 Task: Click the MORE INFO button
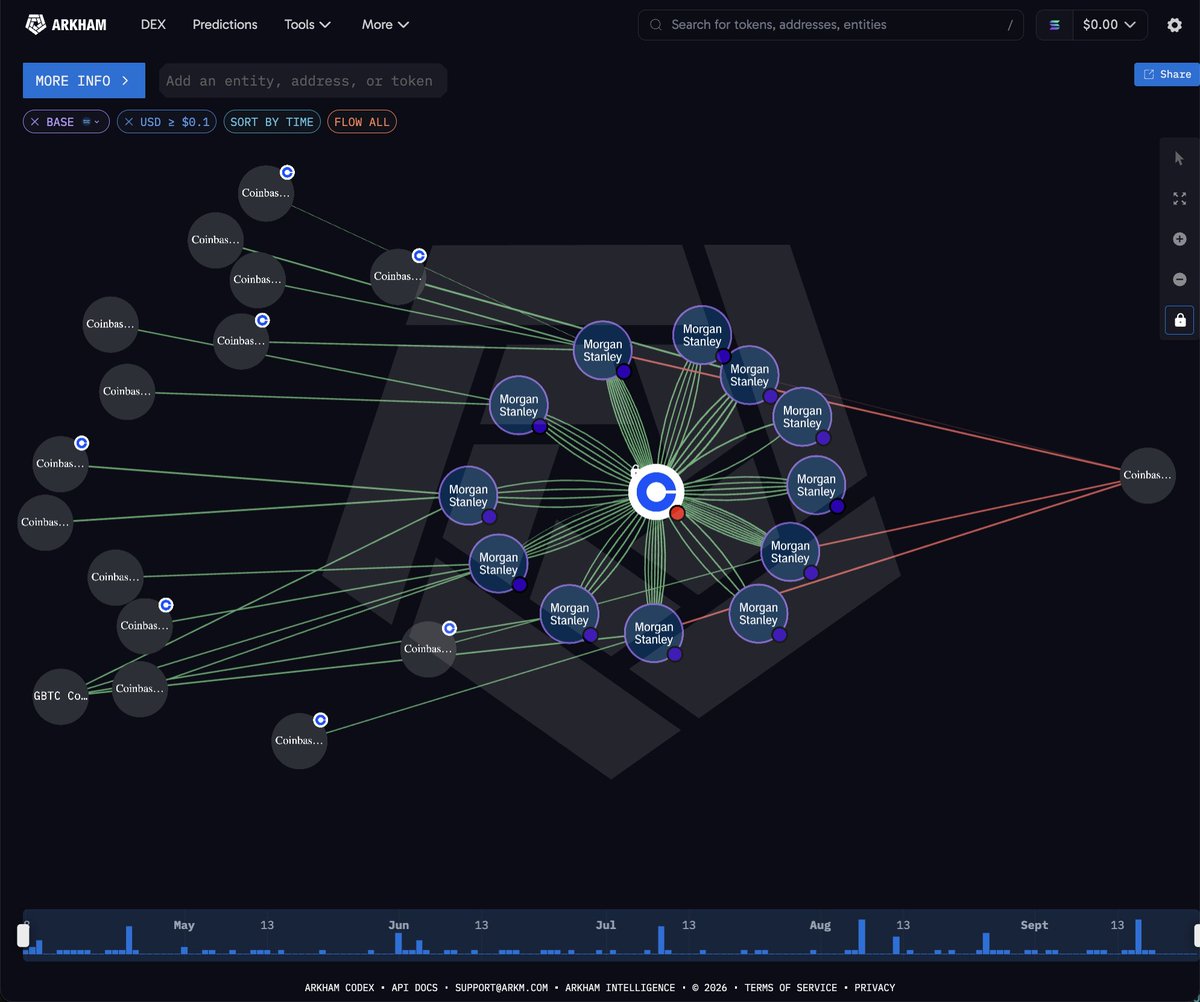[x=84, y=81]
